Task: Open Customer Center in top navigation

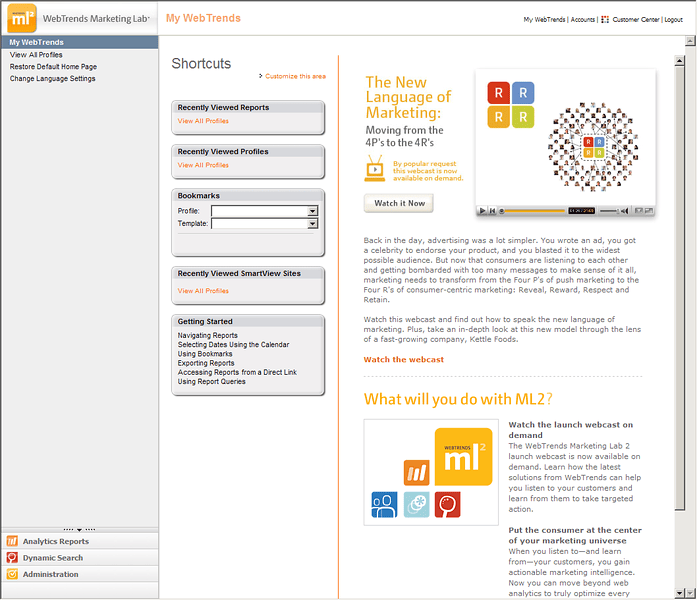Action: [636, 20]
